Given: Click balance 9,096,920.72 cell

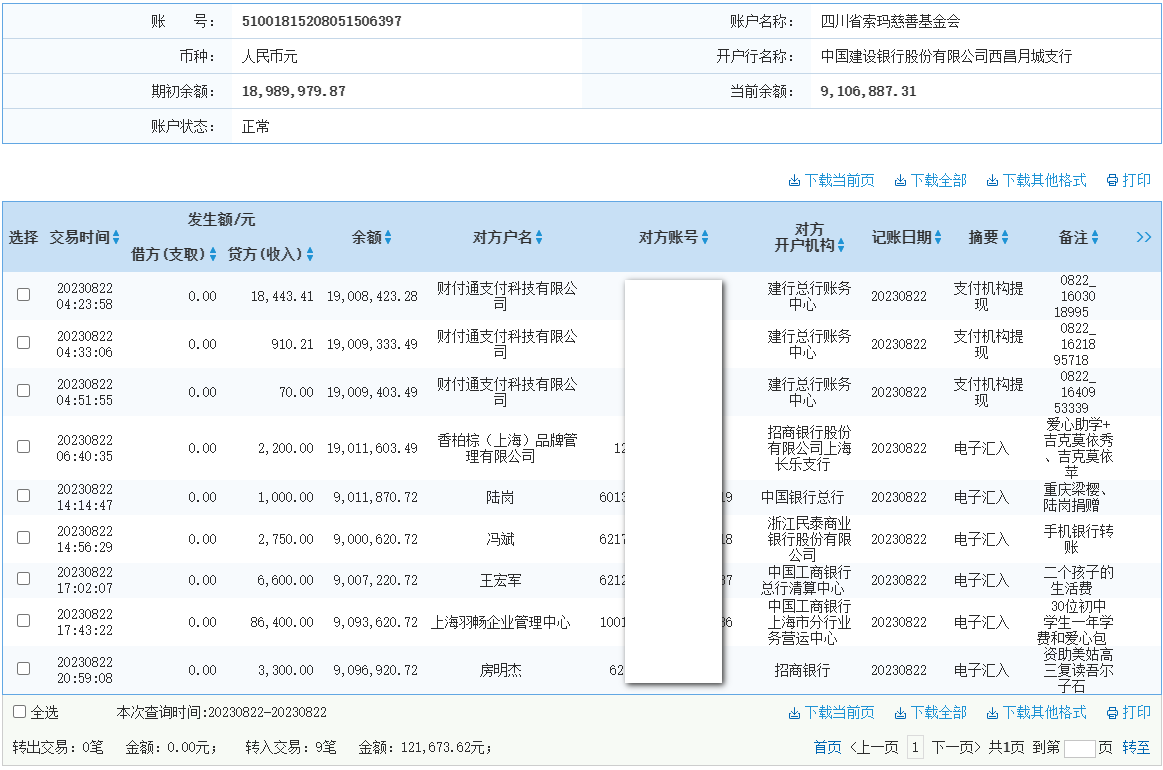Looking at the screenshot, I should 375,671.
